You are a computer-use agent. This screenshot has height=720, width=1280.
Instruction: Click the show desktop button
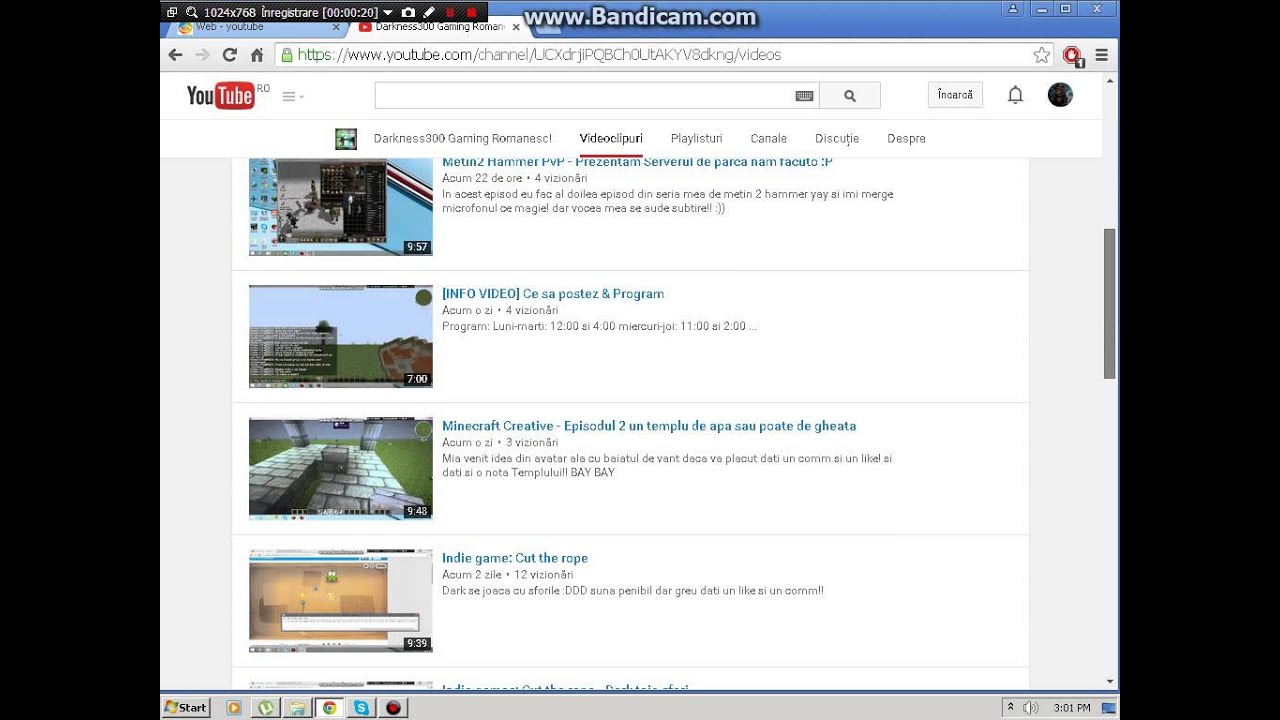1109,707
